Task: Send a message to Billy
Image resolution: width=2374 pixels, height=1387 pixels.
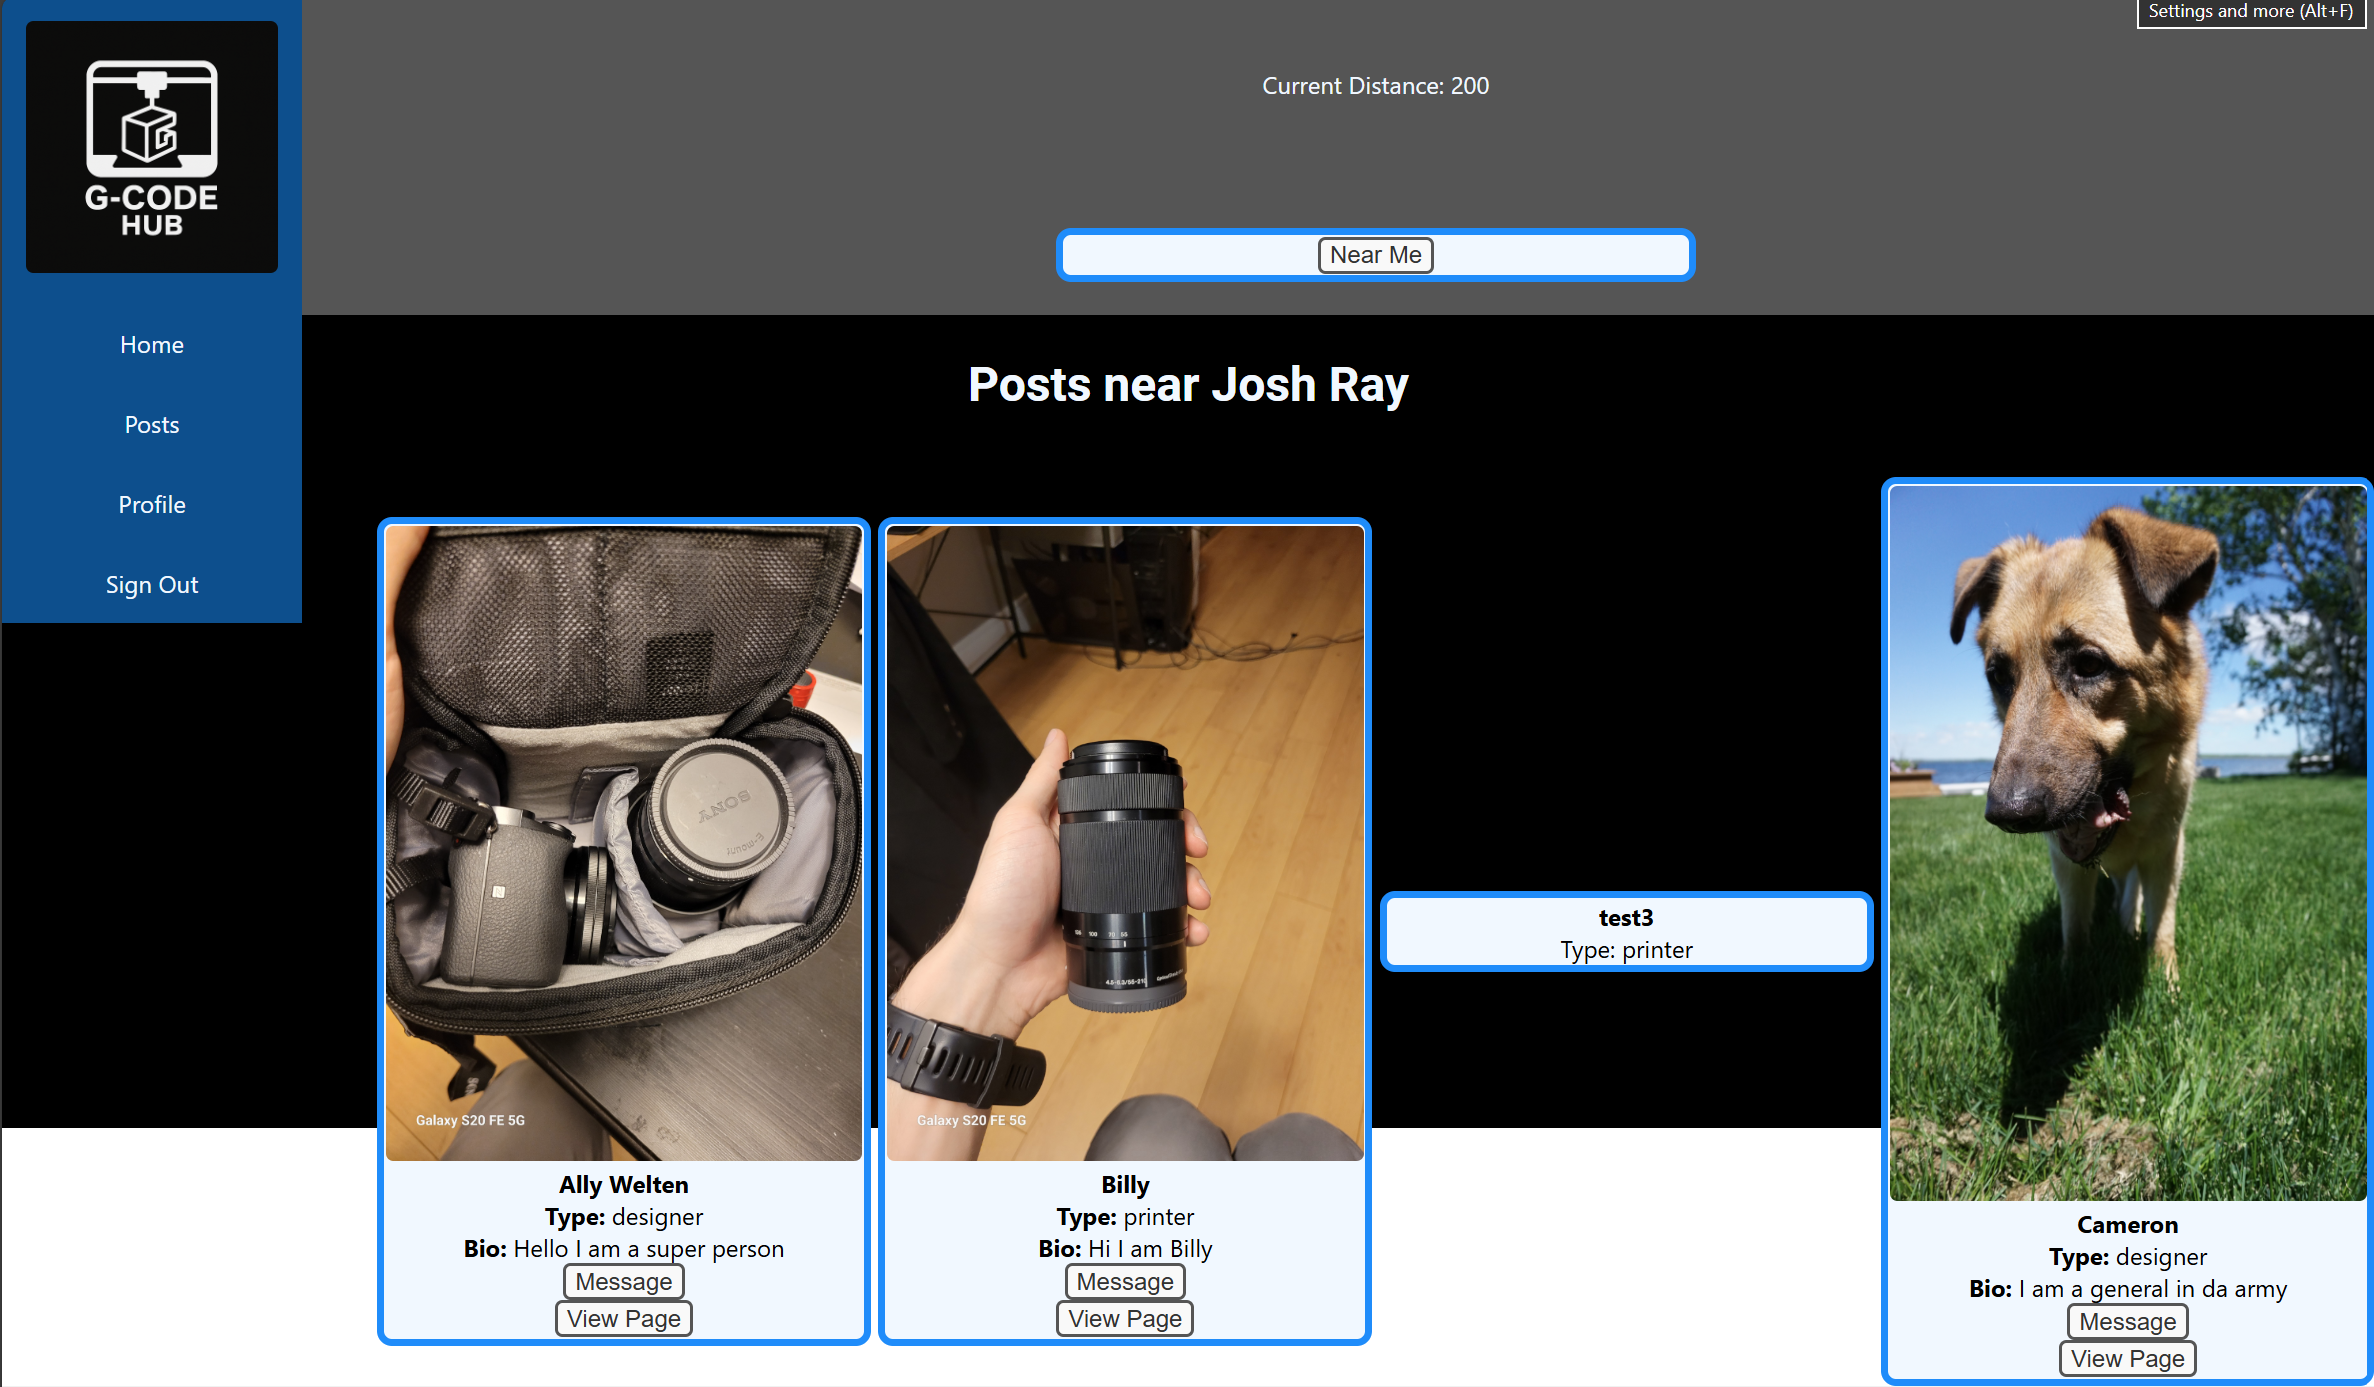Action: click(1125, 1282)
